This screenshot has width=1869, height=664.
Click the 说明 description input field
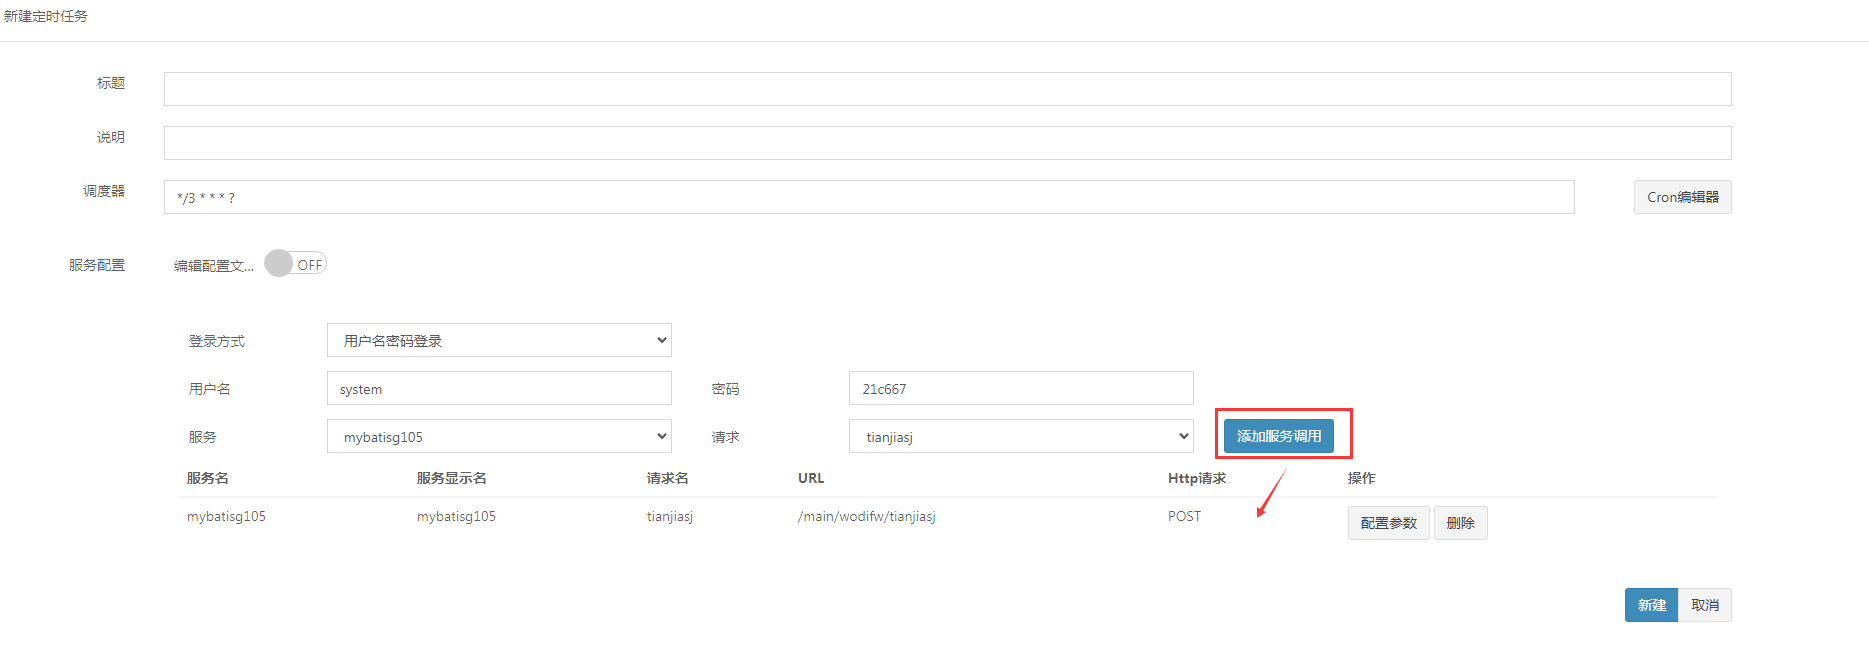click(947, 143)
